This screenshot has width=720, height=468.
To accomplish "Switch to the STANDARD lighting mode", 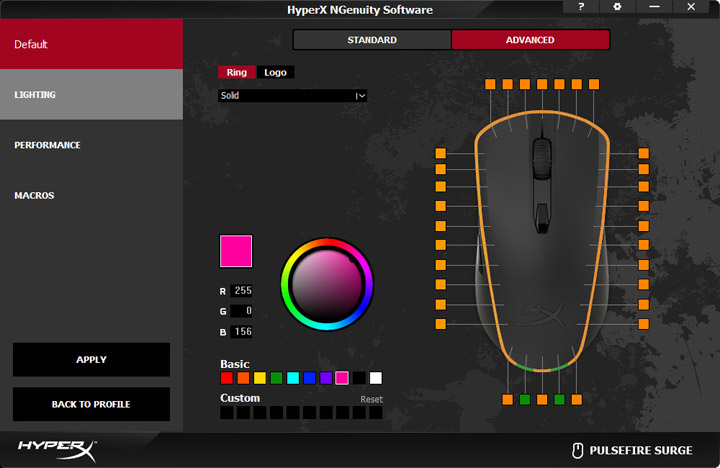I will pos(372,40).
